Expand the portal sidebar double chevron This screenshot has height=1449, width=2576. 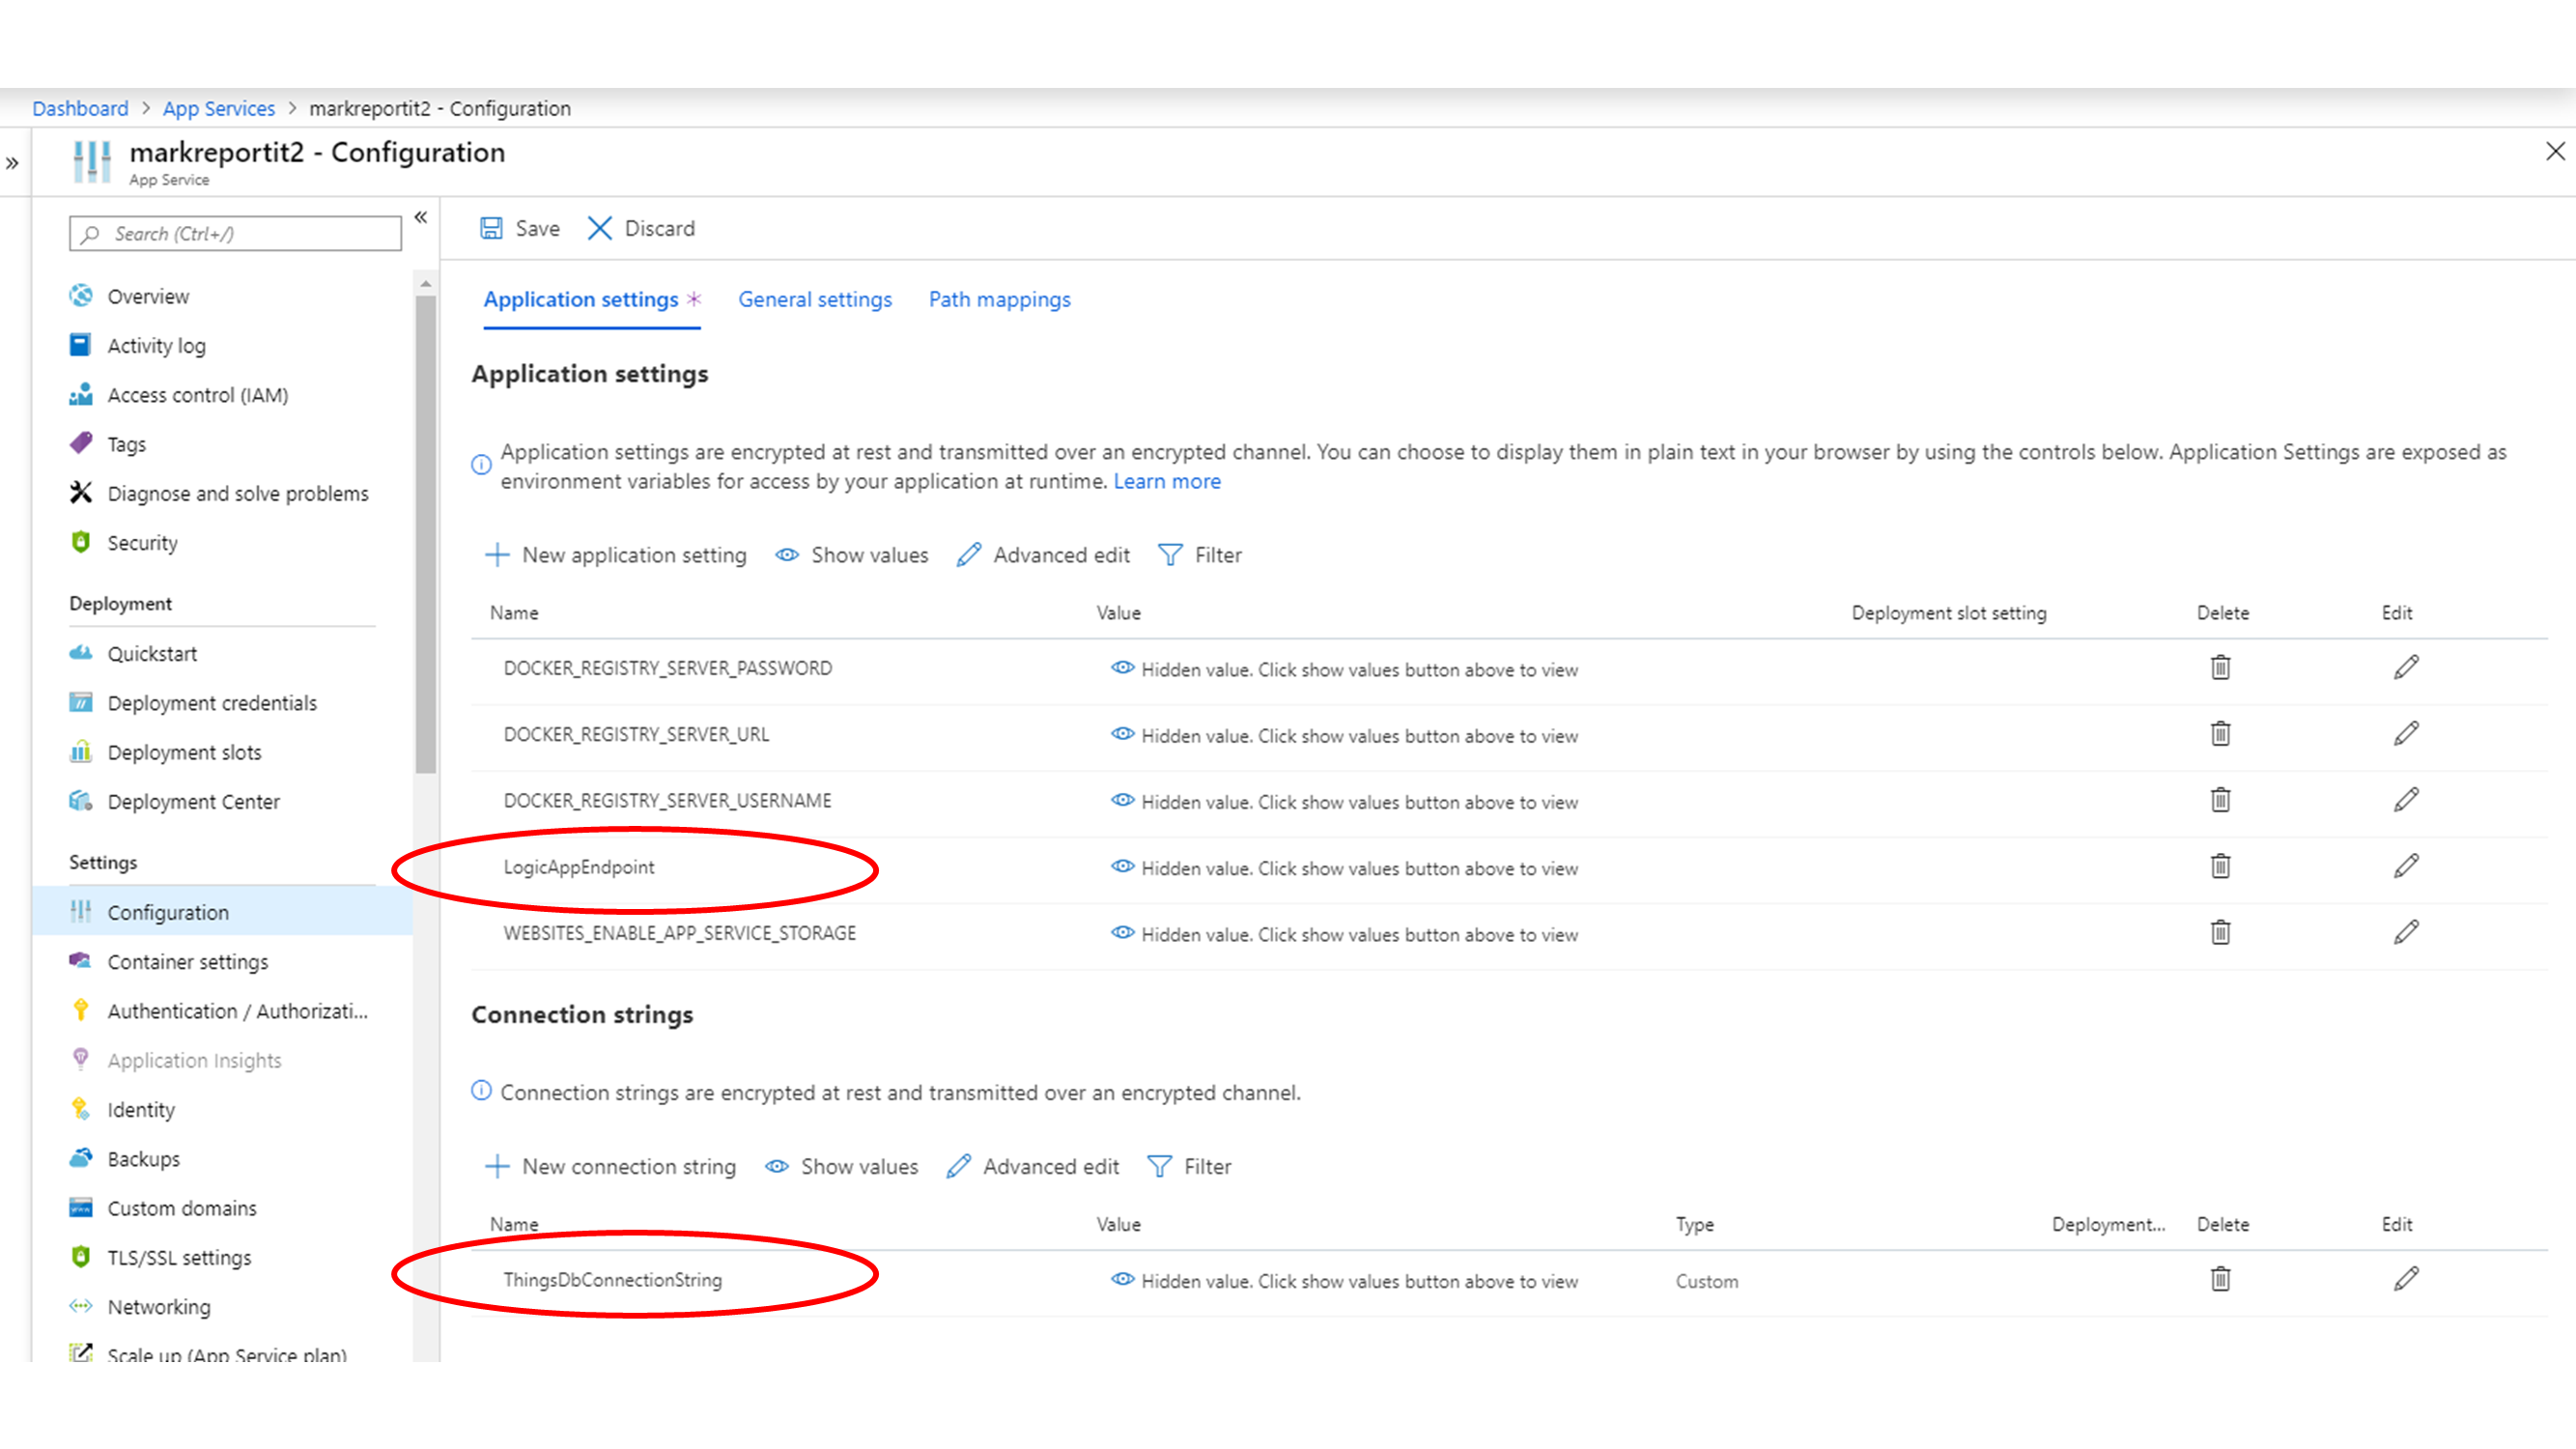12,163
